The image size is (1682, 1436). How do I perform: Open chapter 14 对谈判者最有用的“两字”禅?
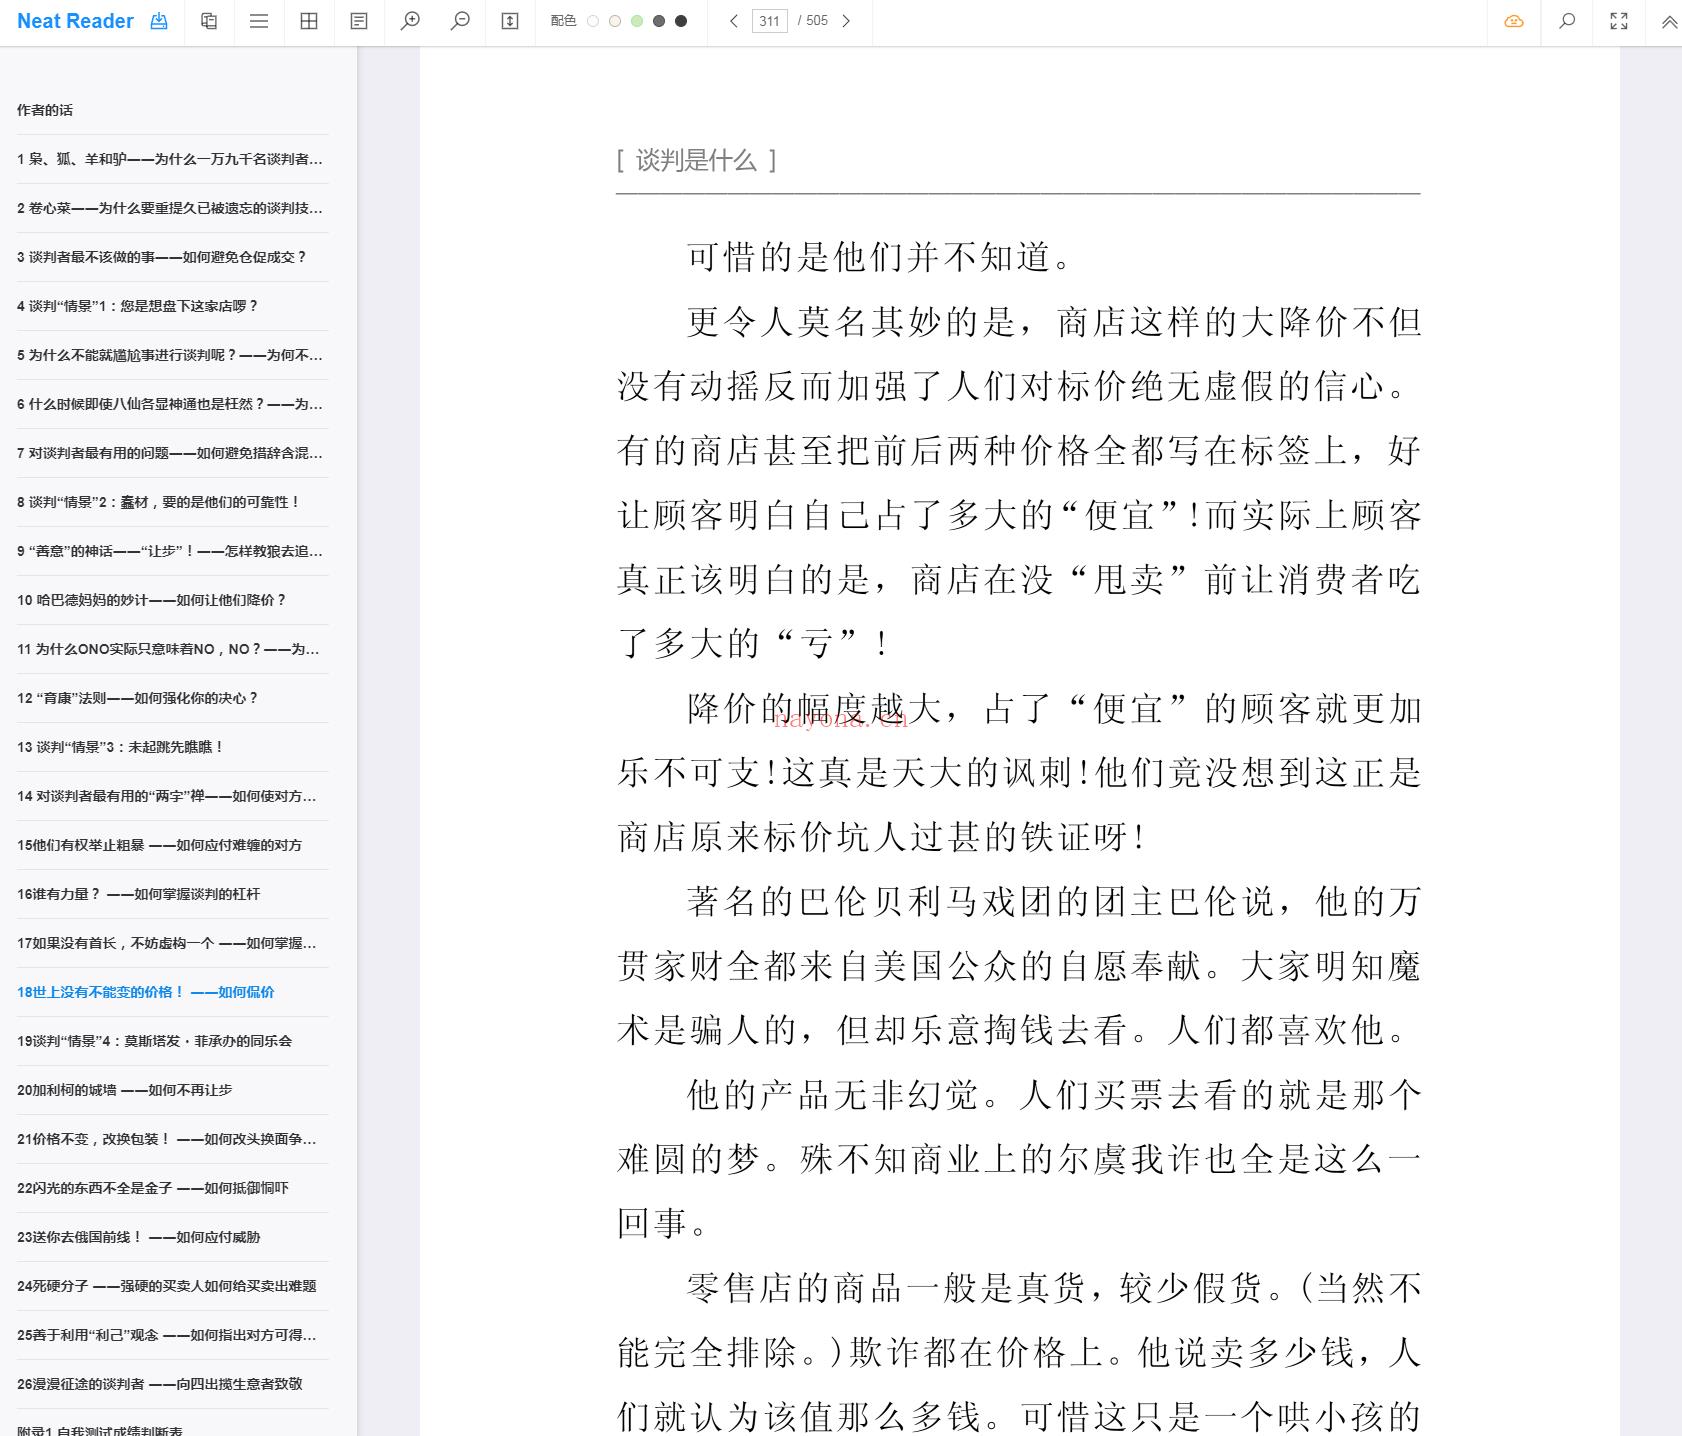(167, 796)
